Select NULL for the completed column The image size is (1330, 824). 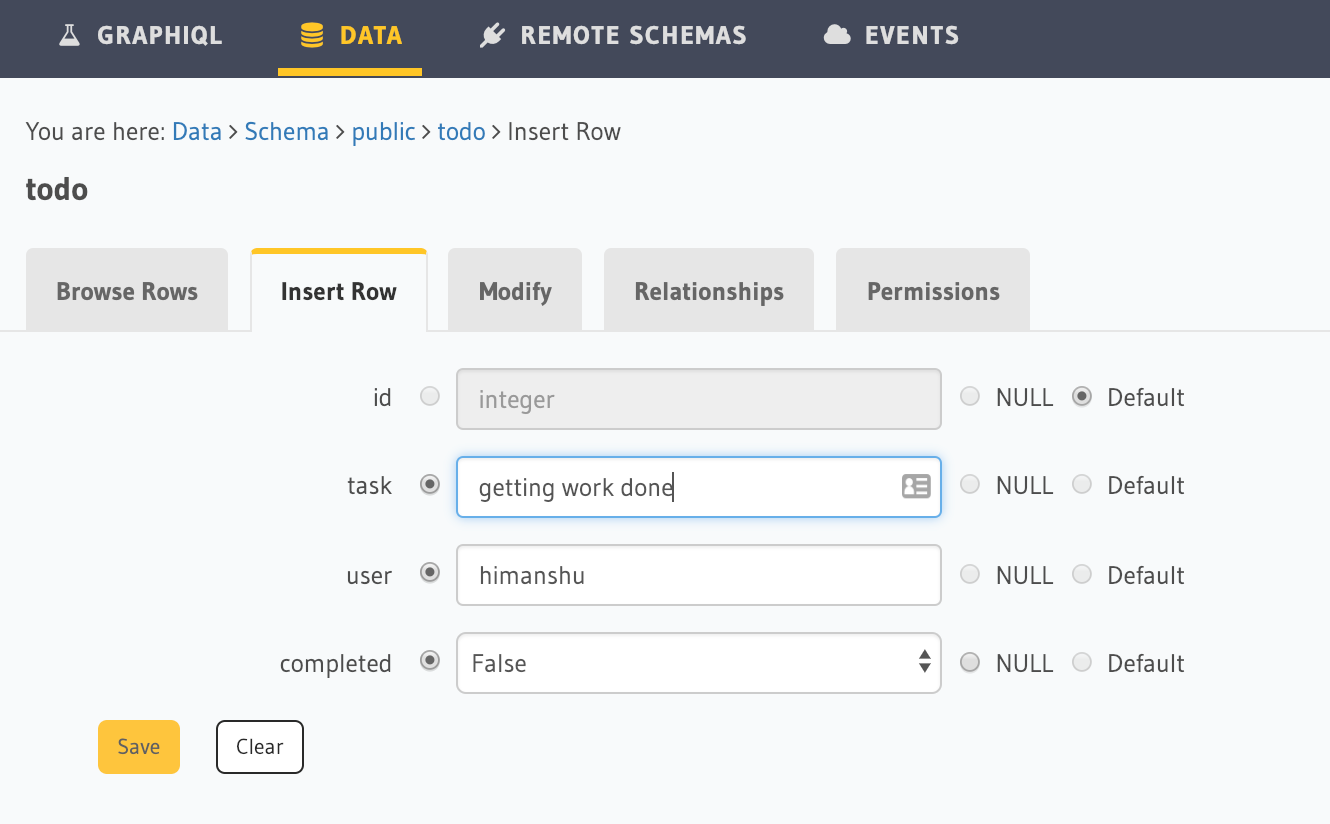point(970,661)
